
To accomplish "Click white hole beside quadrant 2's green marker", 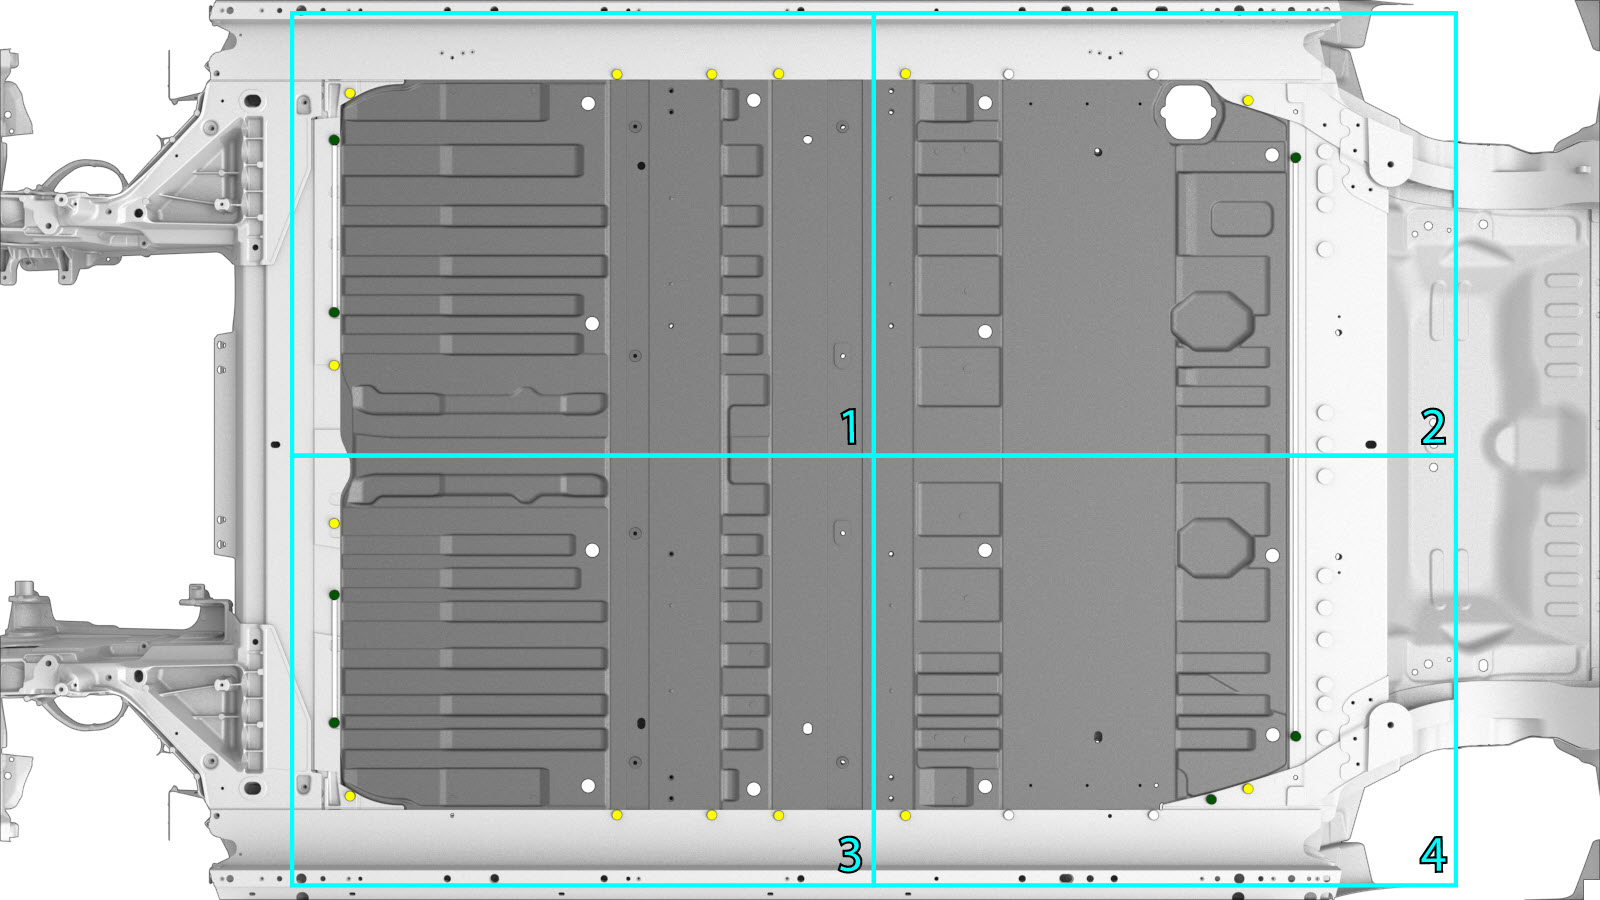I will 1272,155.
